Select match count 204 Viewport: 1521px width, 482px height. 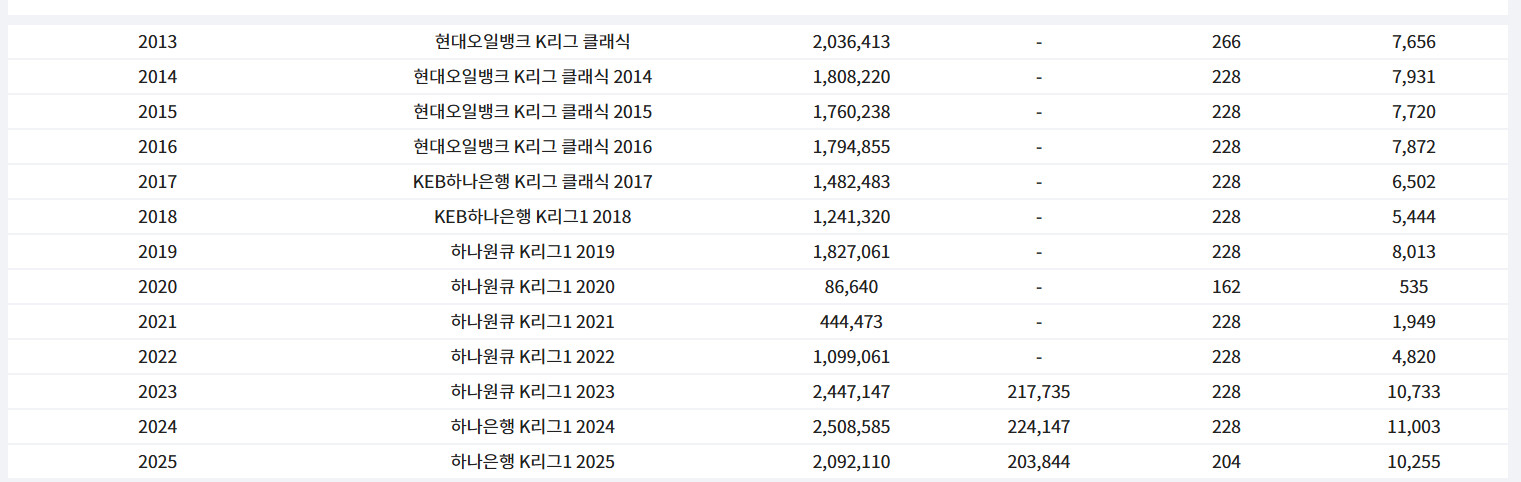click(1225, 462)
